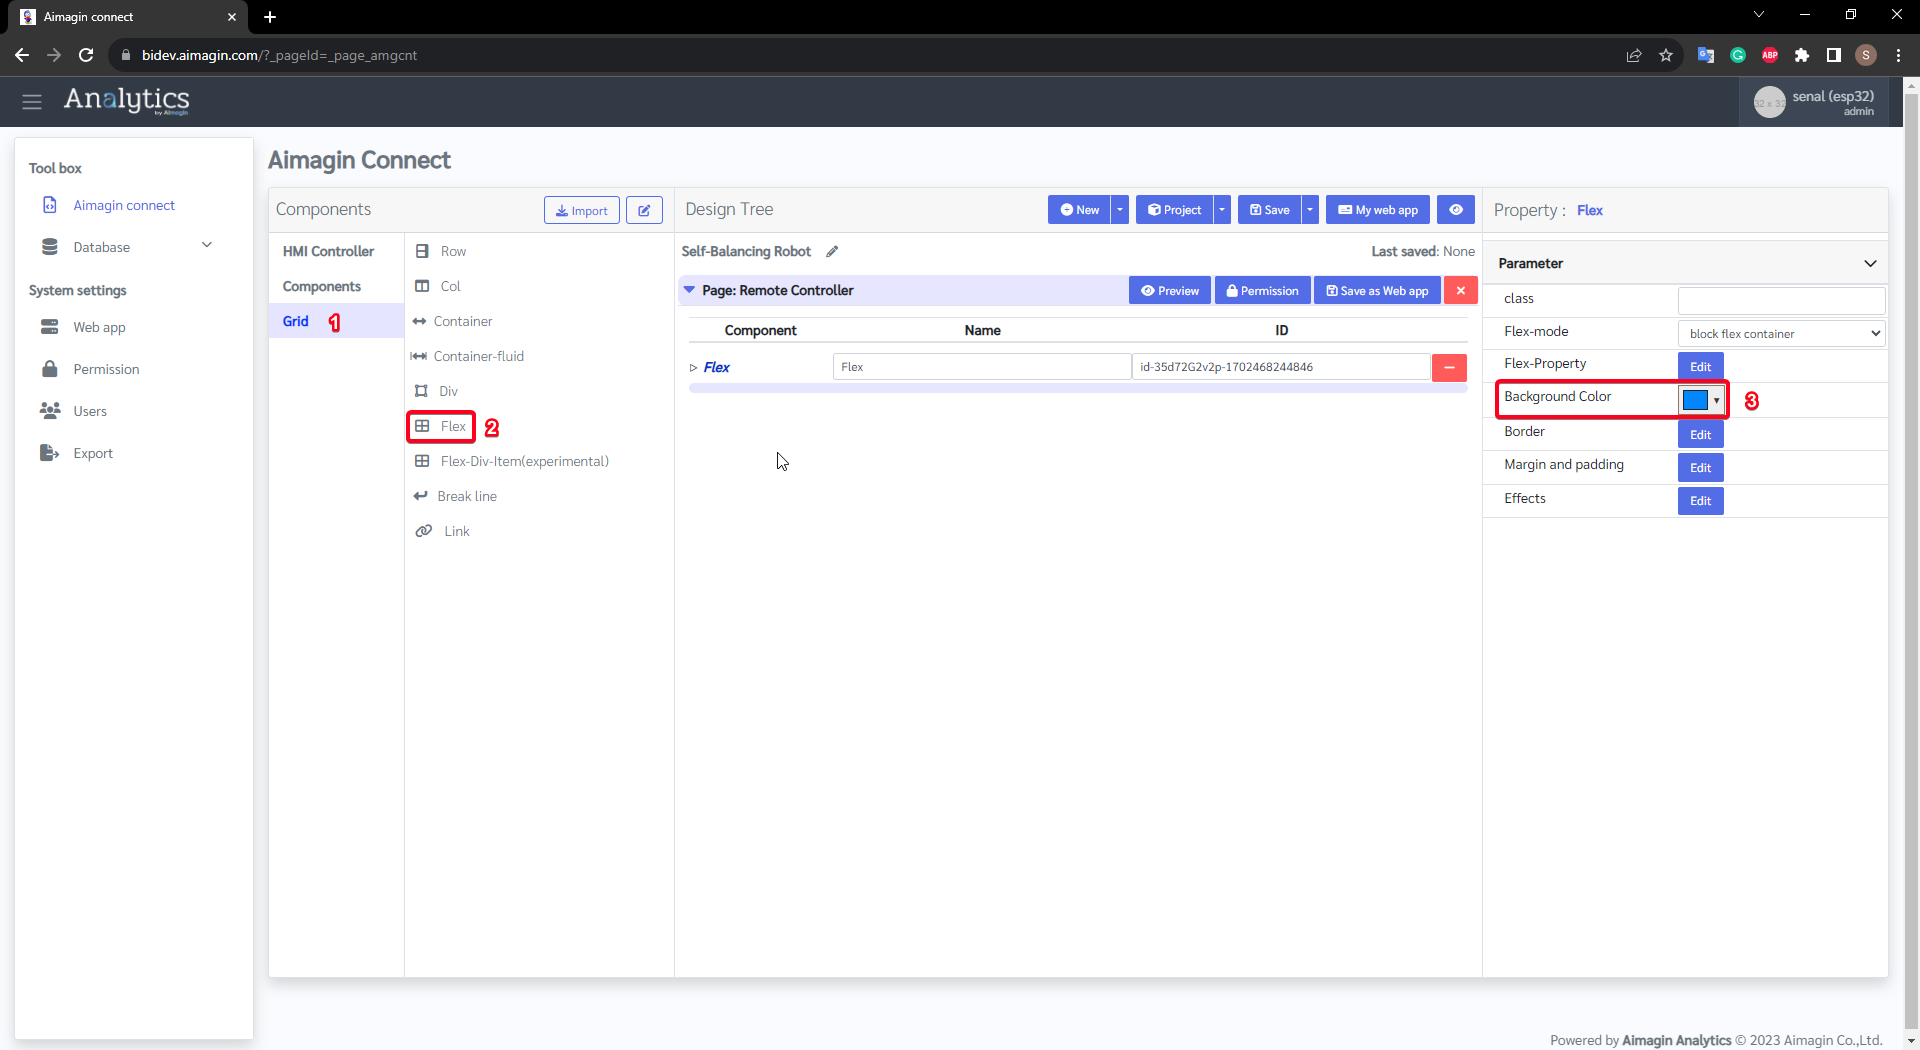Click the Web app sidebar icon
This screenshot has height=1050, width=1920.
(49, 327)
